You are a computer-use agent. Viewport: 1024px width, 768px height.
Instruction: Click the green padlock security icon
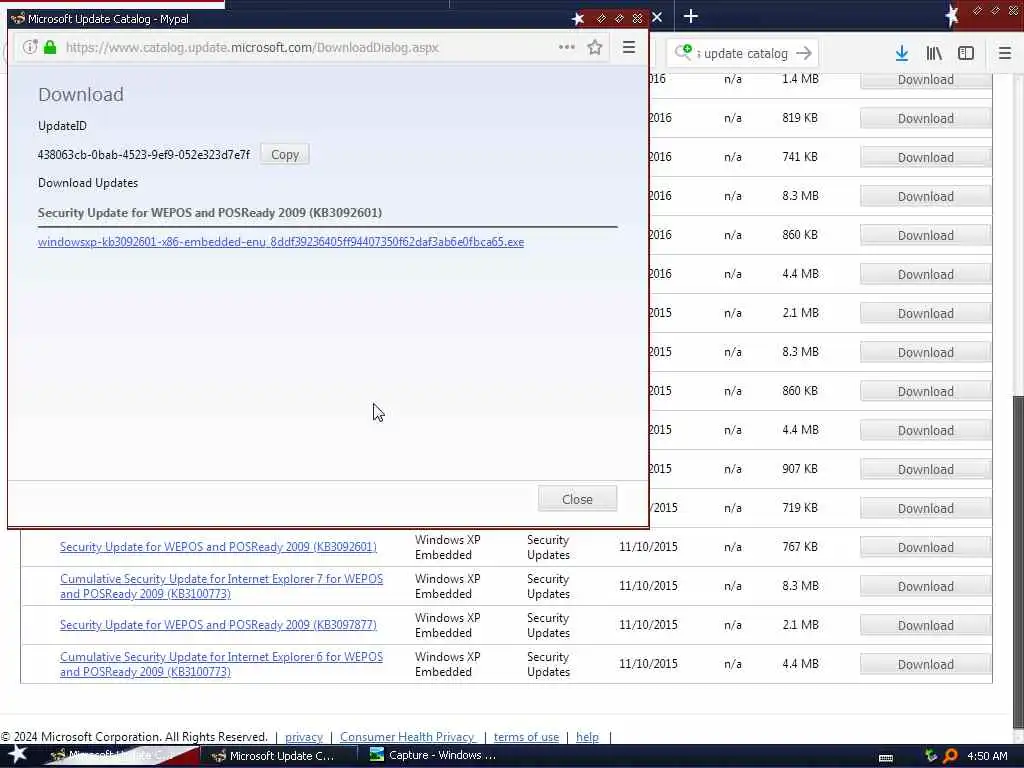[x=50, y=47]
